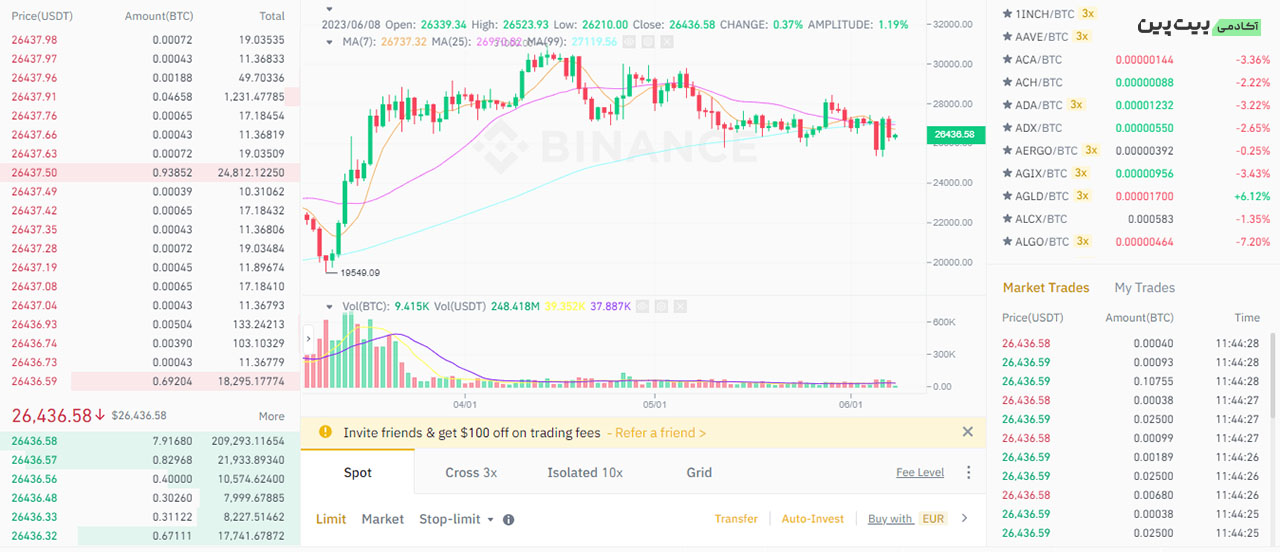This screenshot has width=1280, height=552.
Task: Select bid price 26436.58 in order book
Action: [34, 441]
